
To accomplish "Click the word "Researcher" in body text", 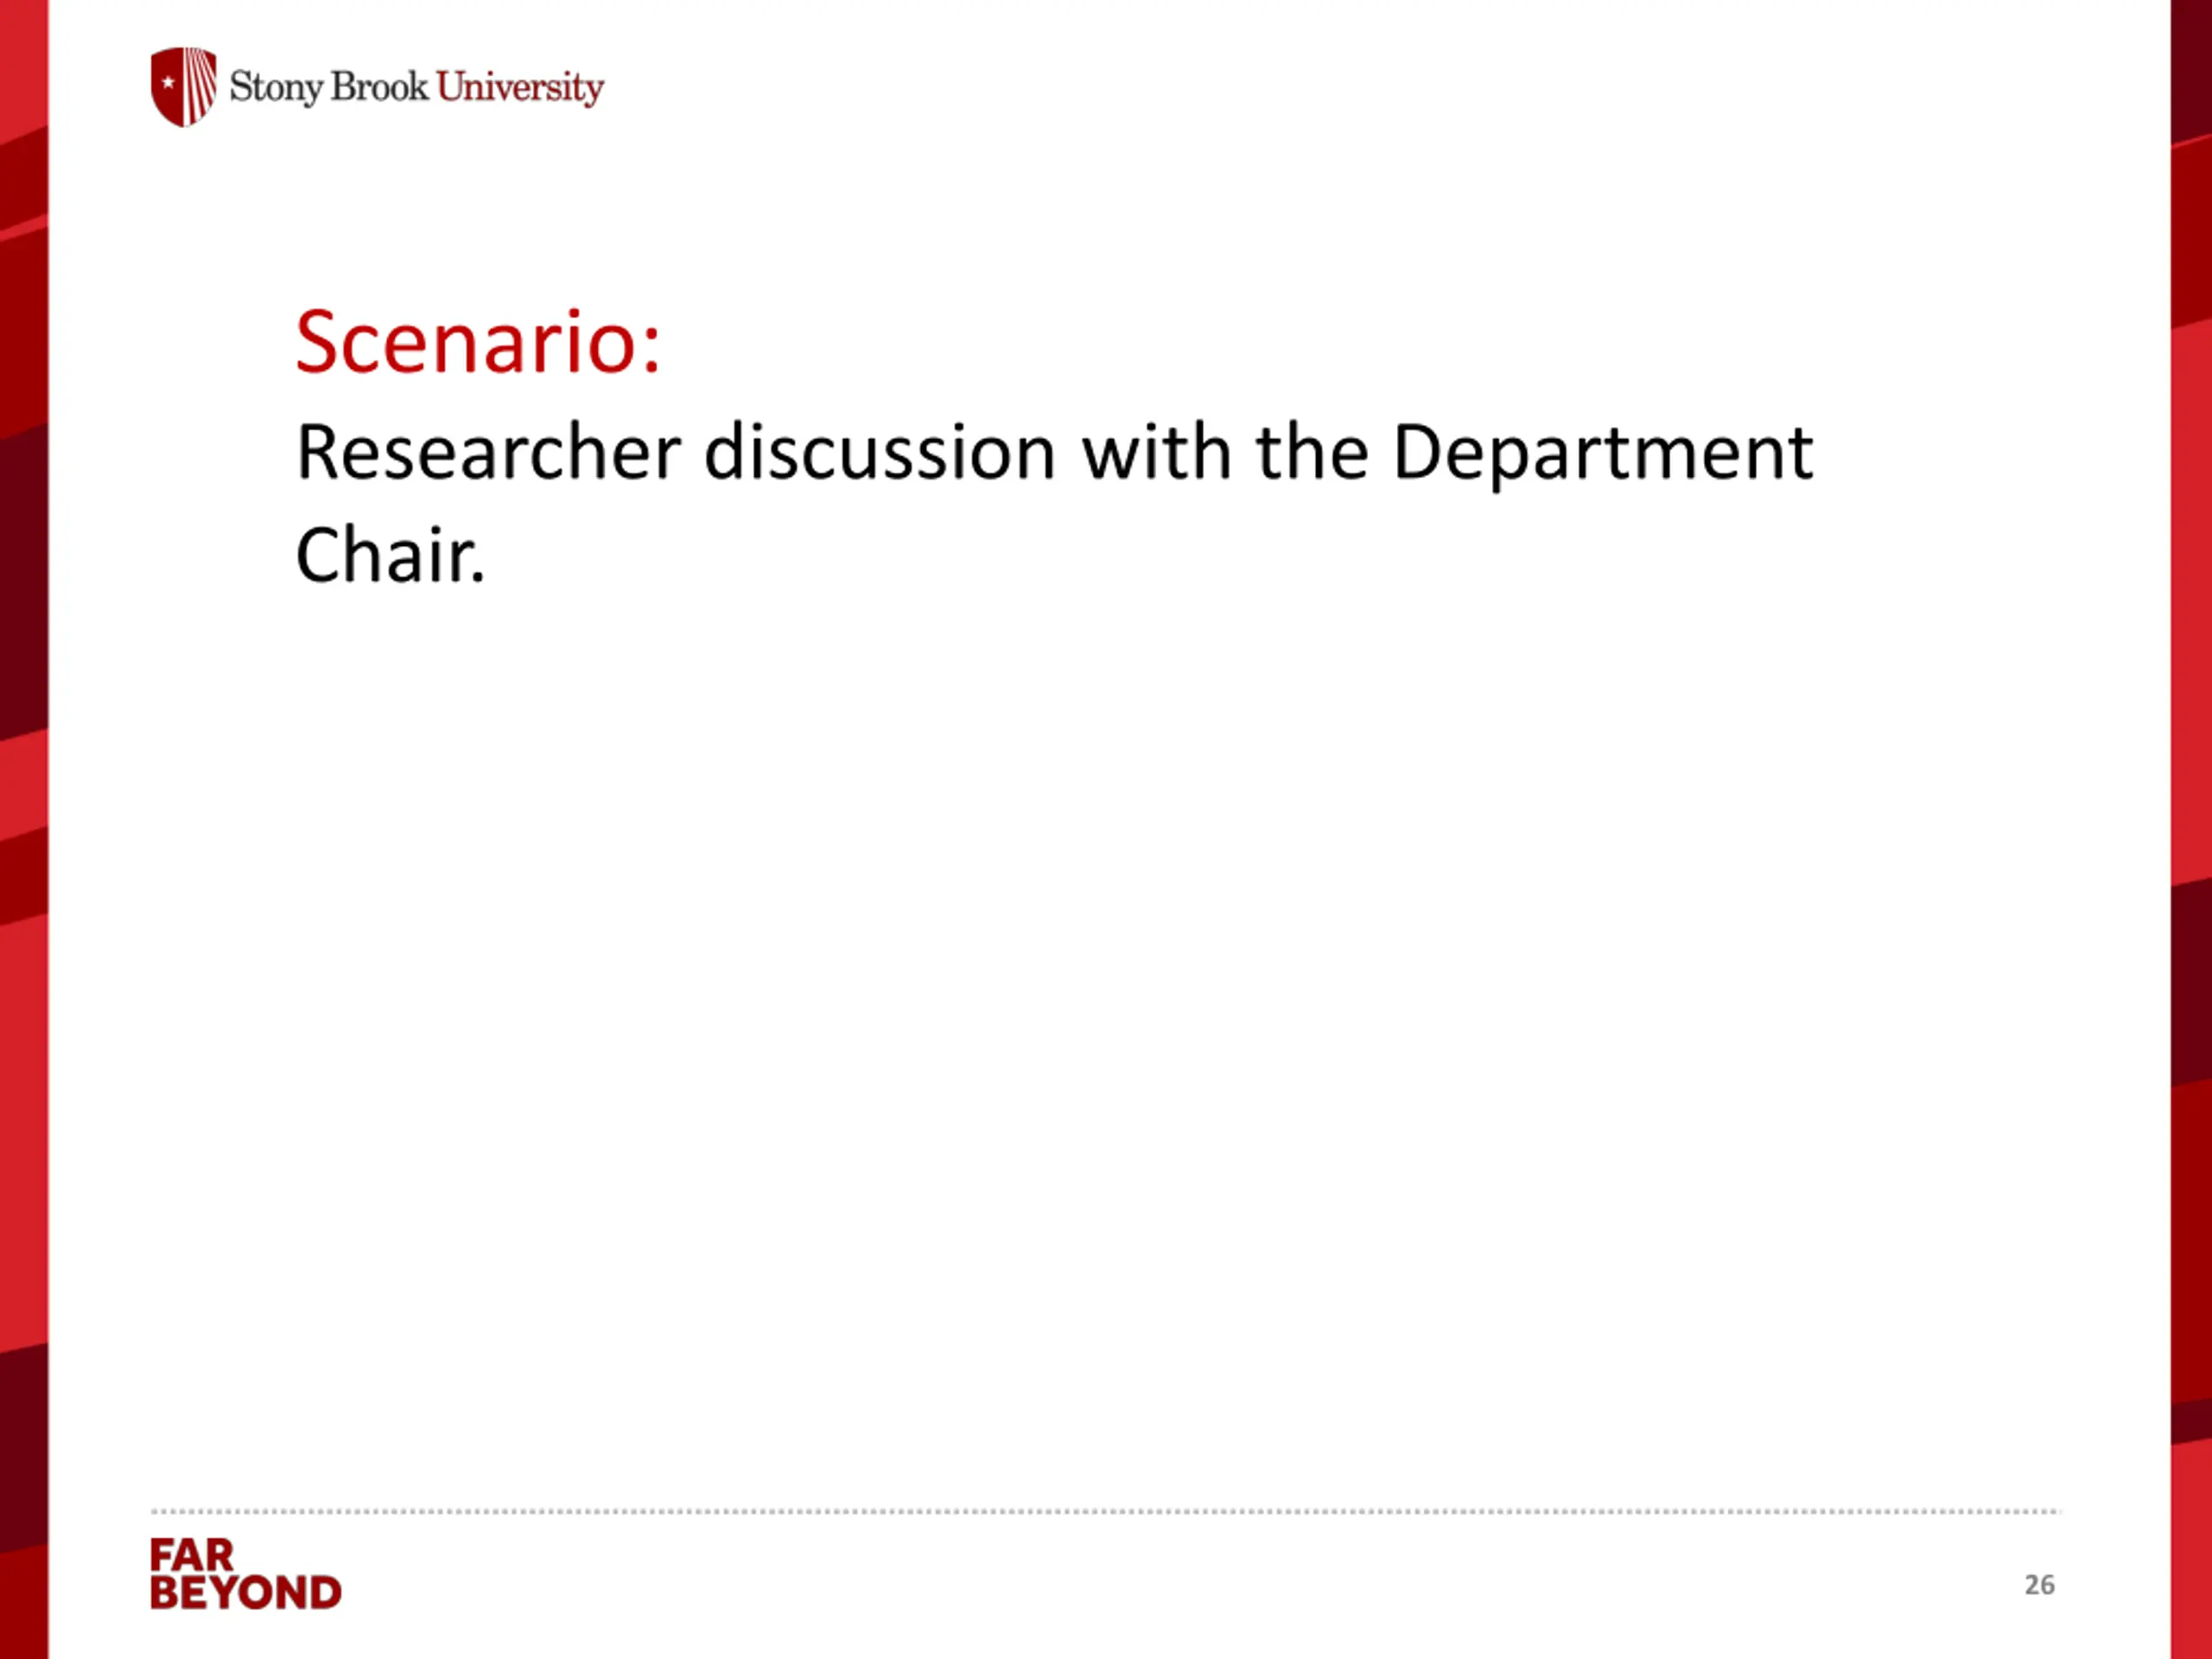I will coord(489,453).
